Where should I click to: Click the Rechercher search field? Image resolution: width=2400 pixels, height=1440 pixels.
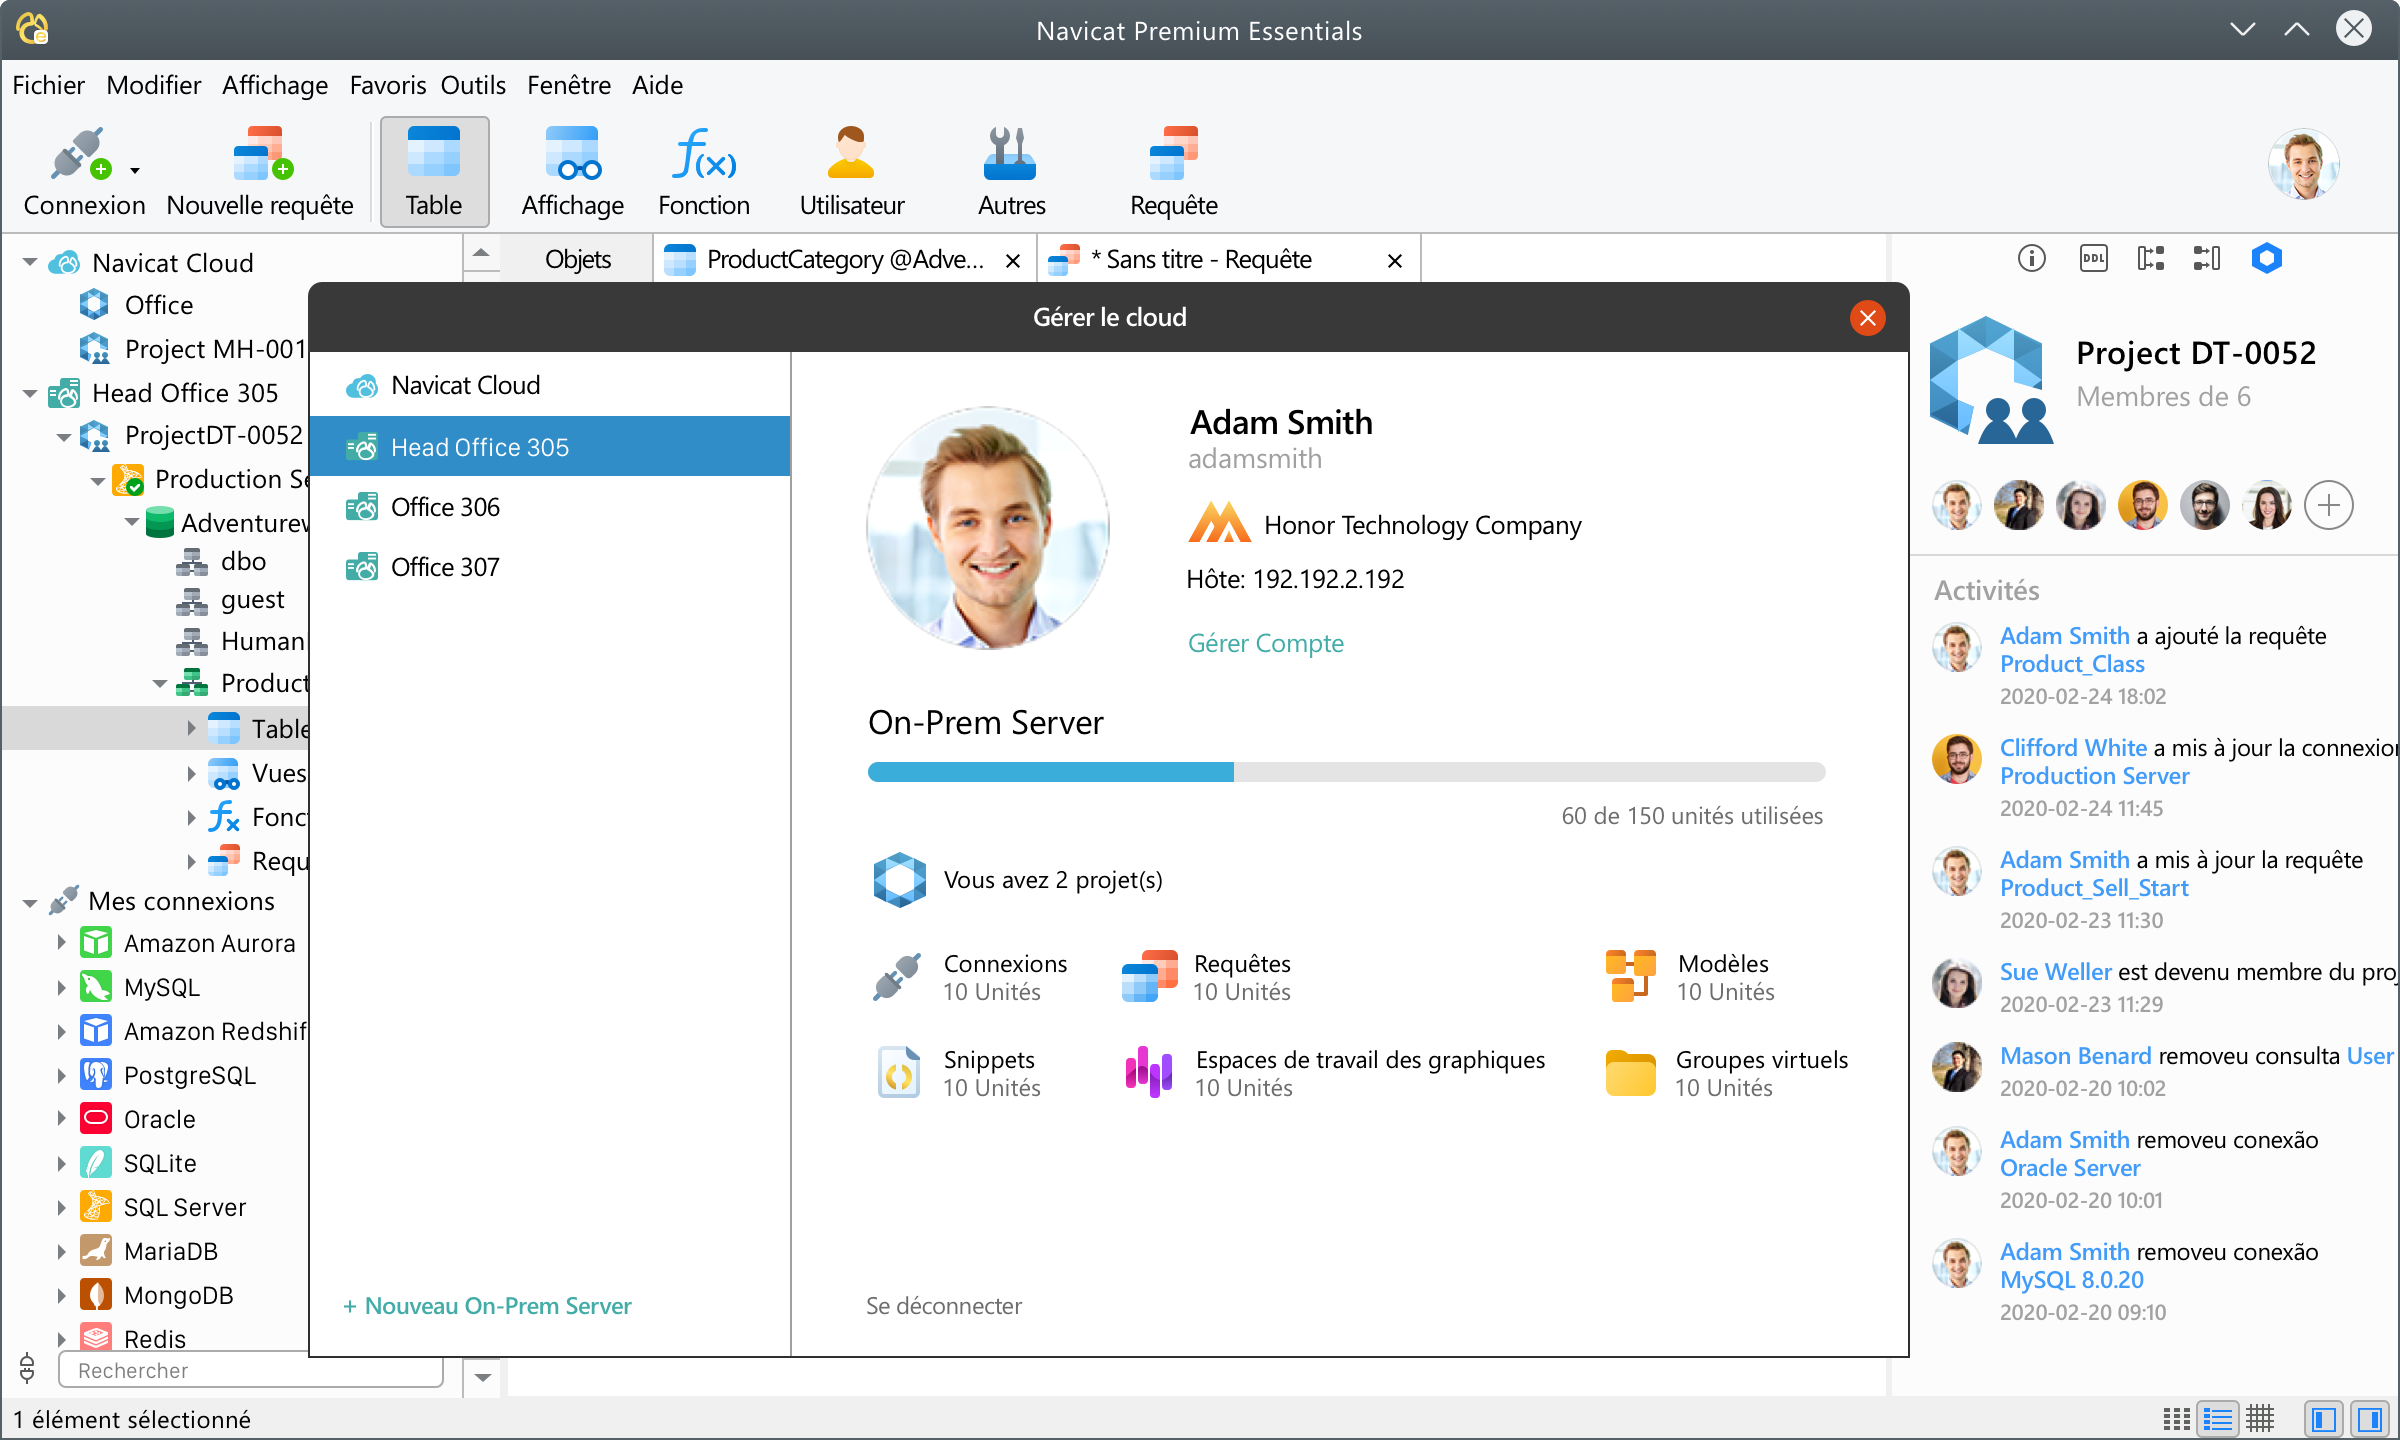click(x=250, y=1370)
